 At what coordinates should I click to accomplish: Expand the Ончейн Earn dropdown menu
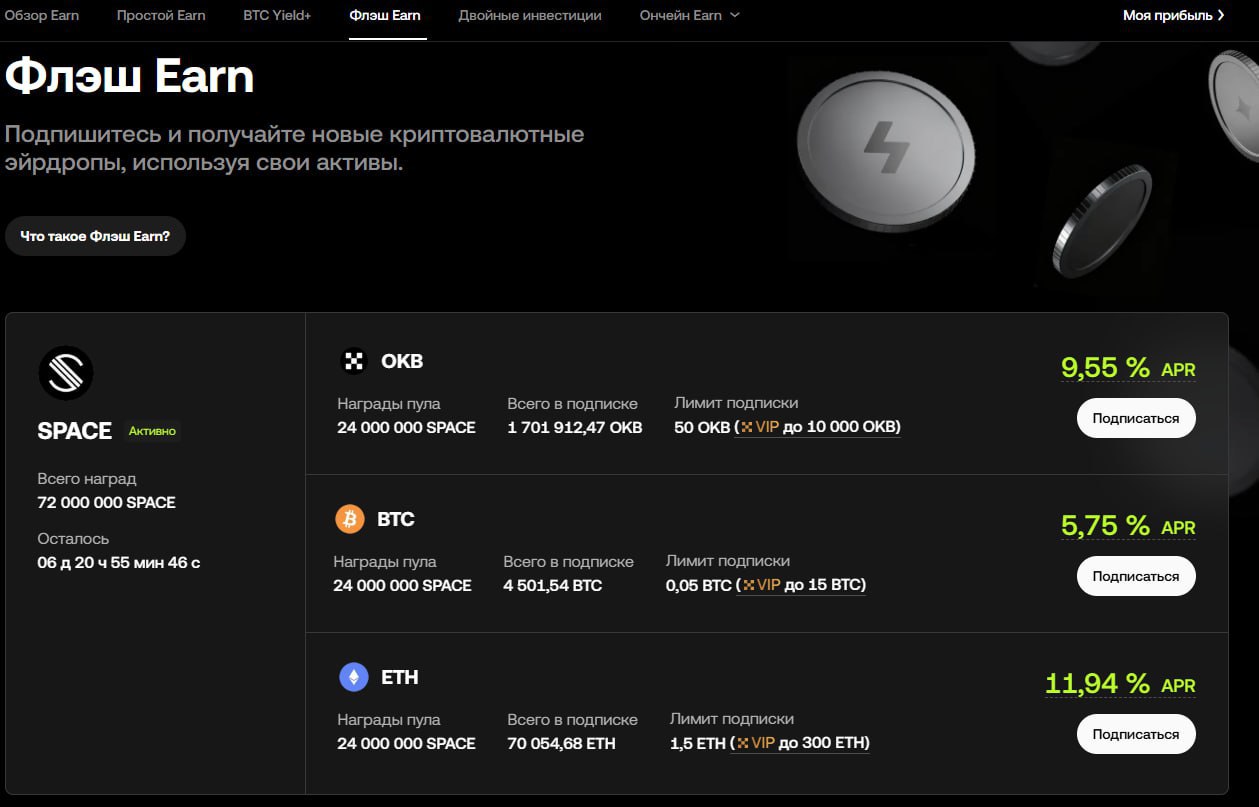[x=735, y=16]
